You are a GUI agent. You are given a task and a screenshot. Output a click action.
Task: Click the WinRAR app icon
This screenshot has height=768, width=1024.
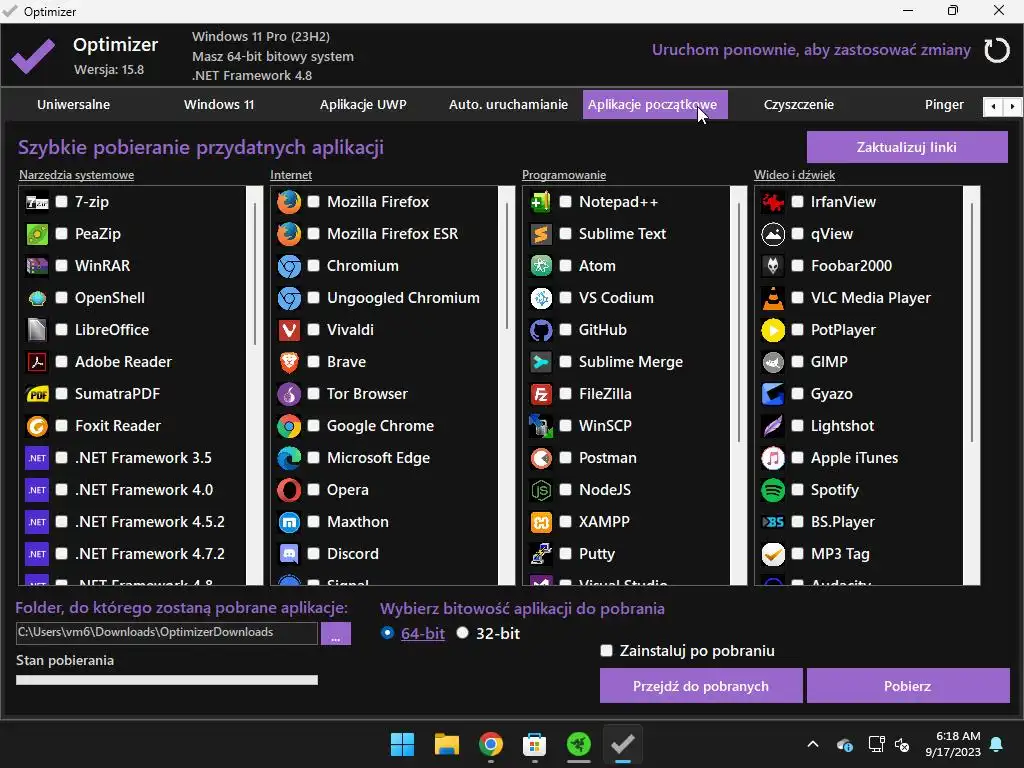pyautogui.click(x=37, y=266)
